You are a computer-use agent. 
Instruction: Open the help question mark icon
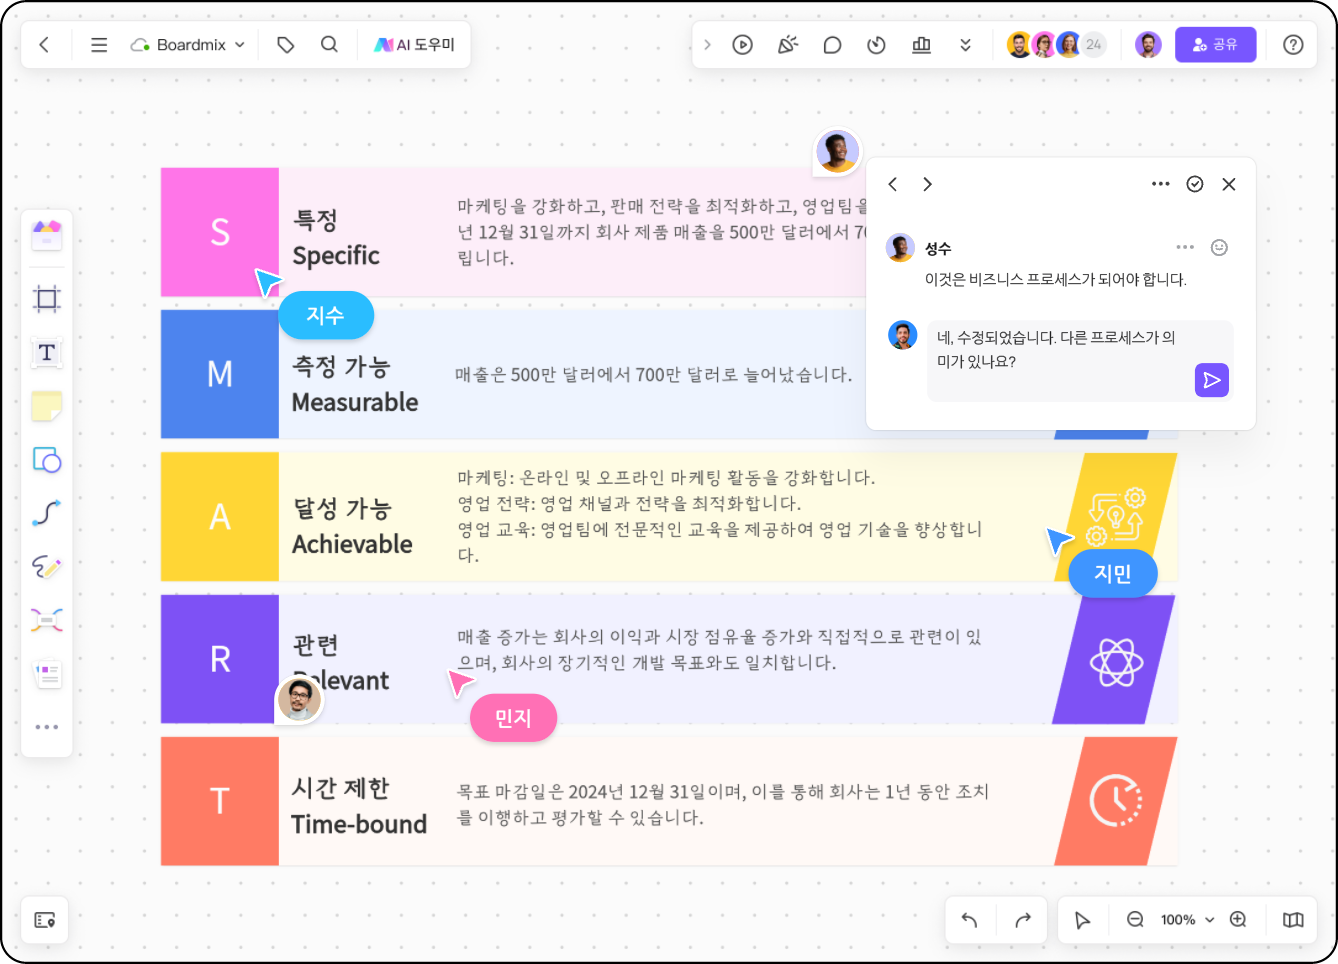click(1293, 45)
